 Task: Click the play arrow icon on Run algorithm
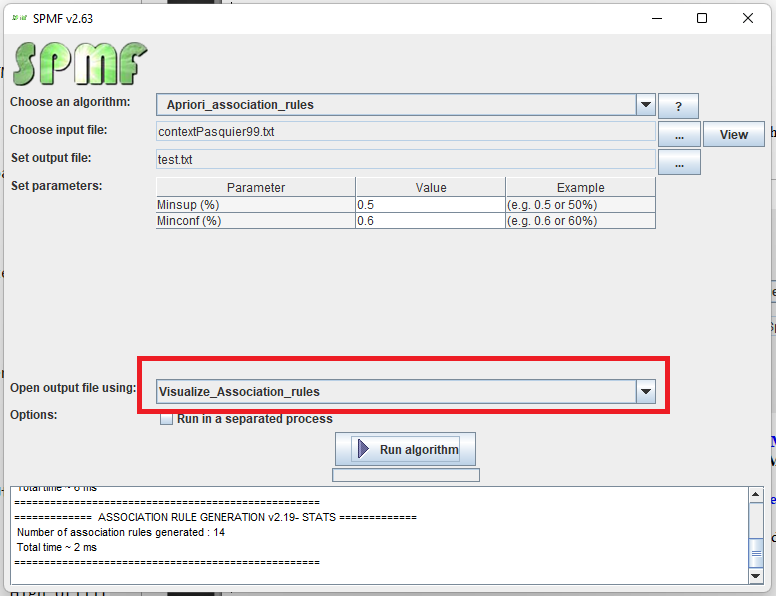coord(363,449)
